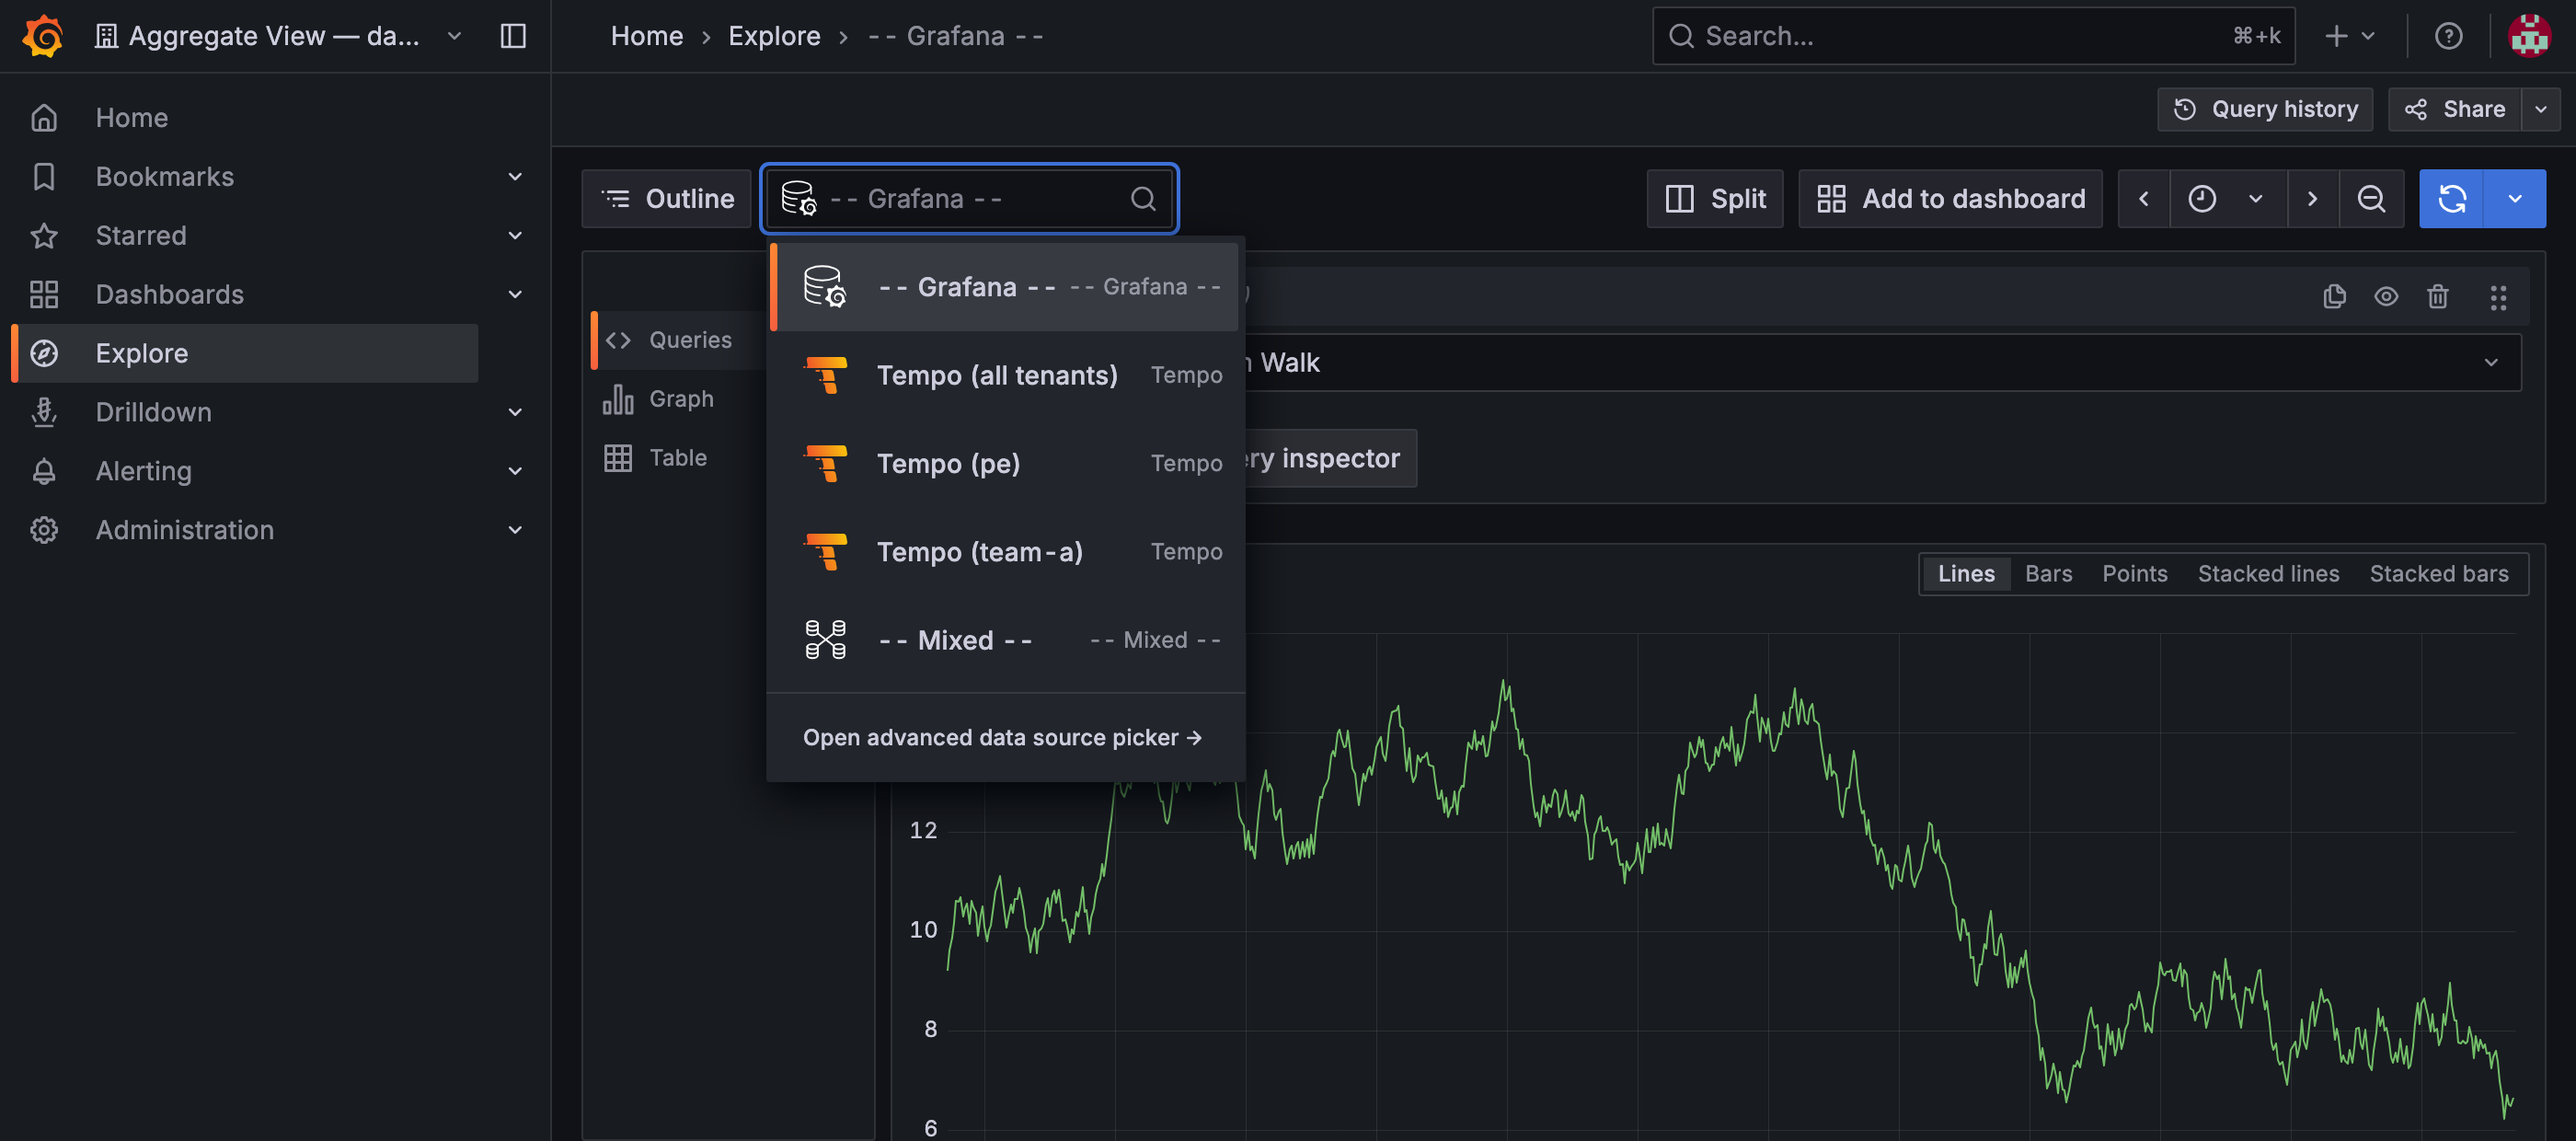
Task: Click the Grafana logo icon
Action: (x=43, y=36)
